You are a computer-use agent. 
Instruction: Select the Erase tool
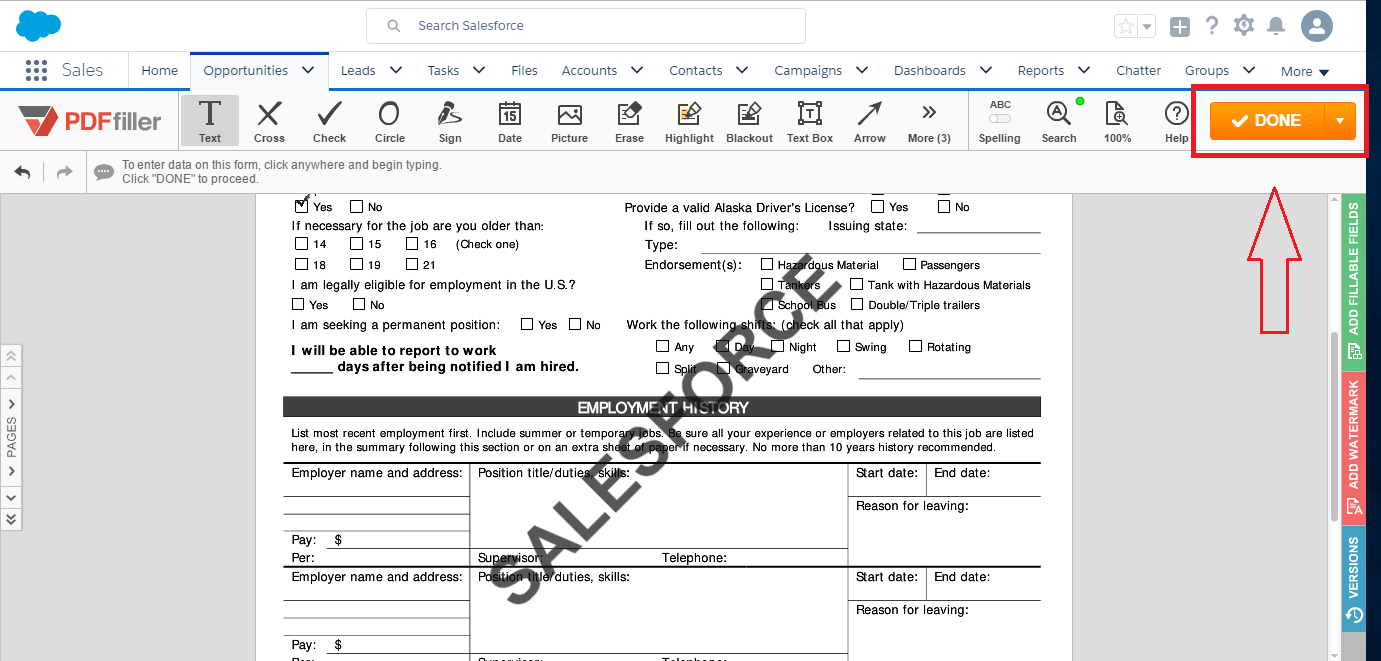(629, 121)
